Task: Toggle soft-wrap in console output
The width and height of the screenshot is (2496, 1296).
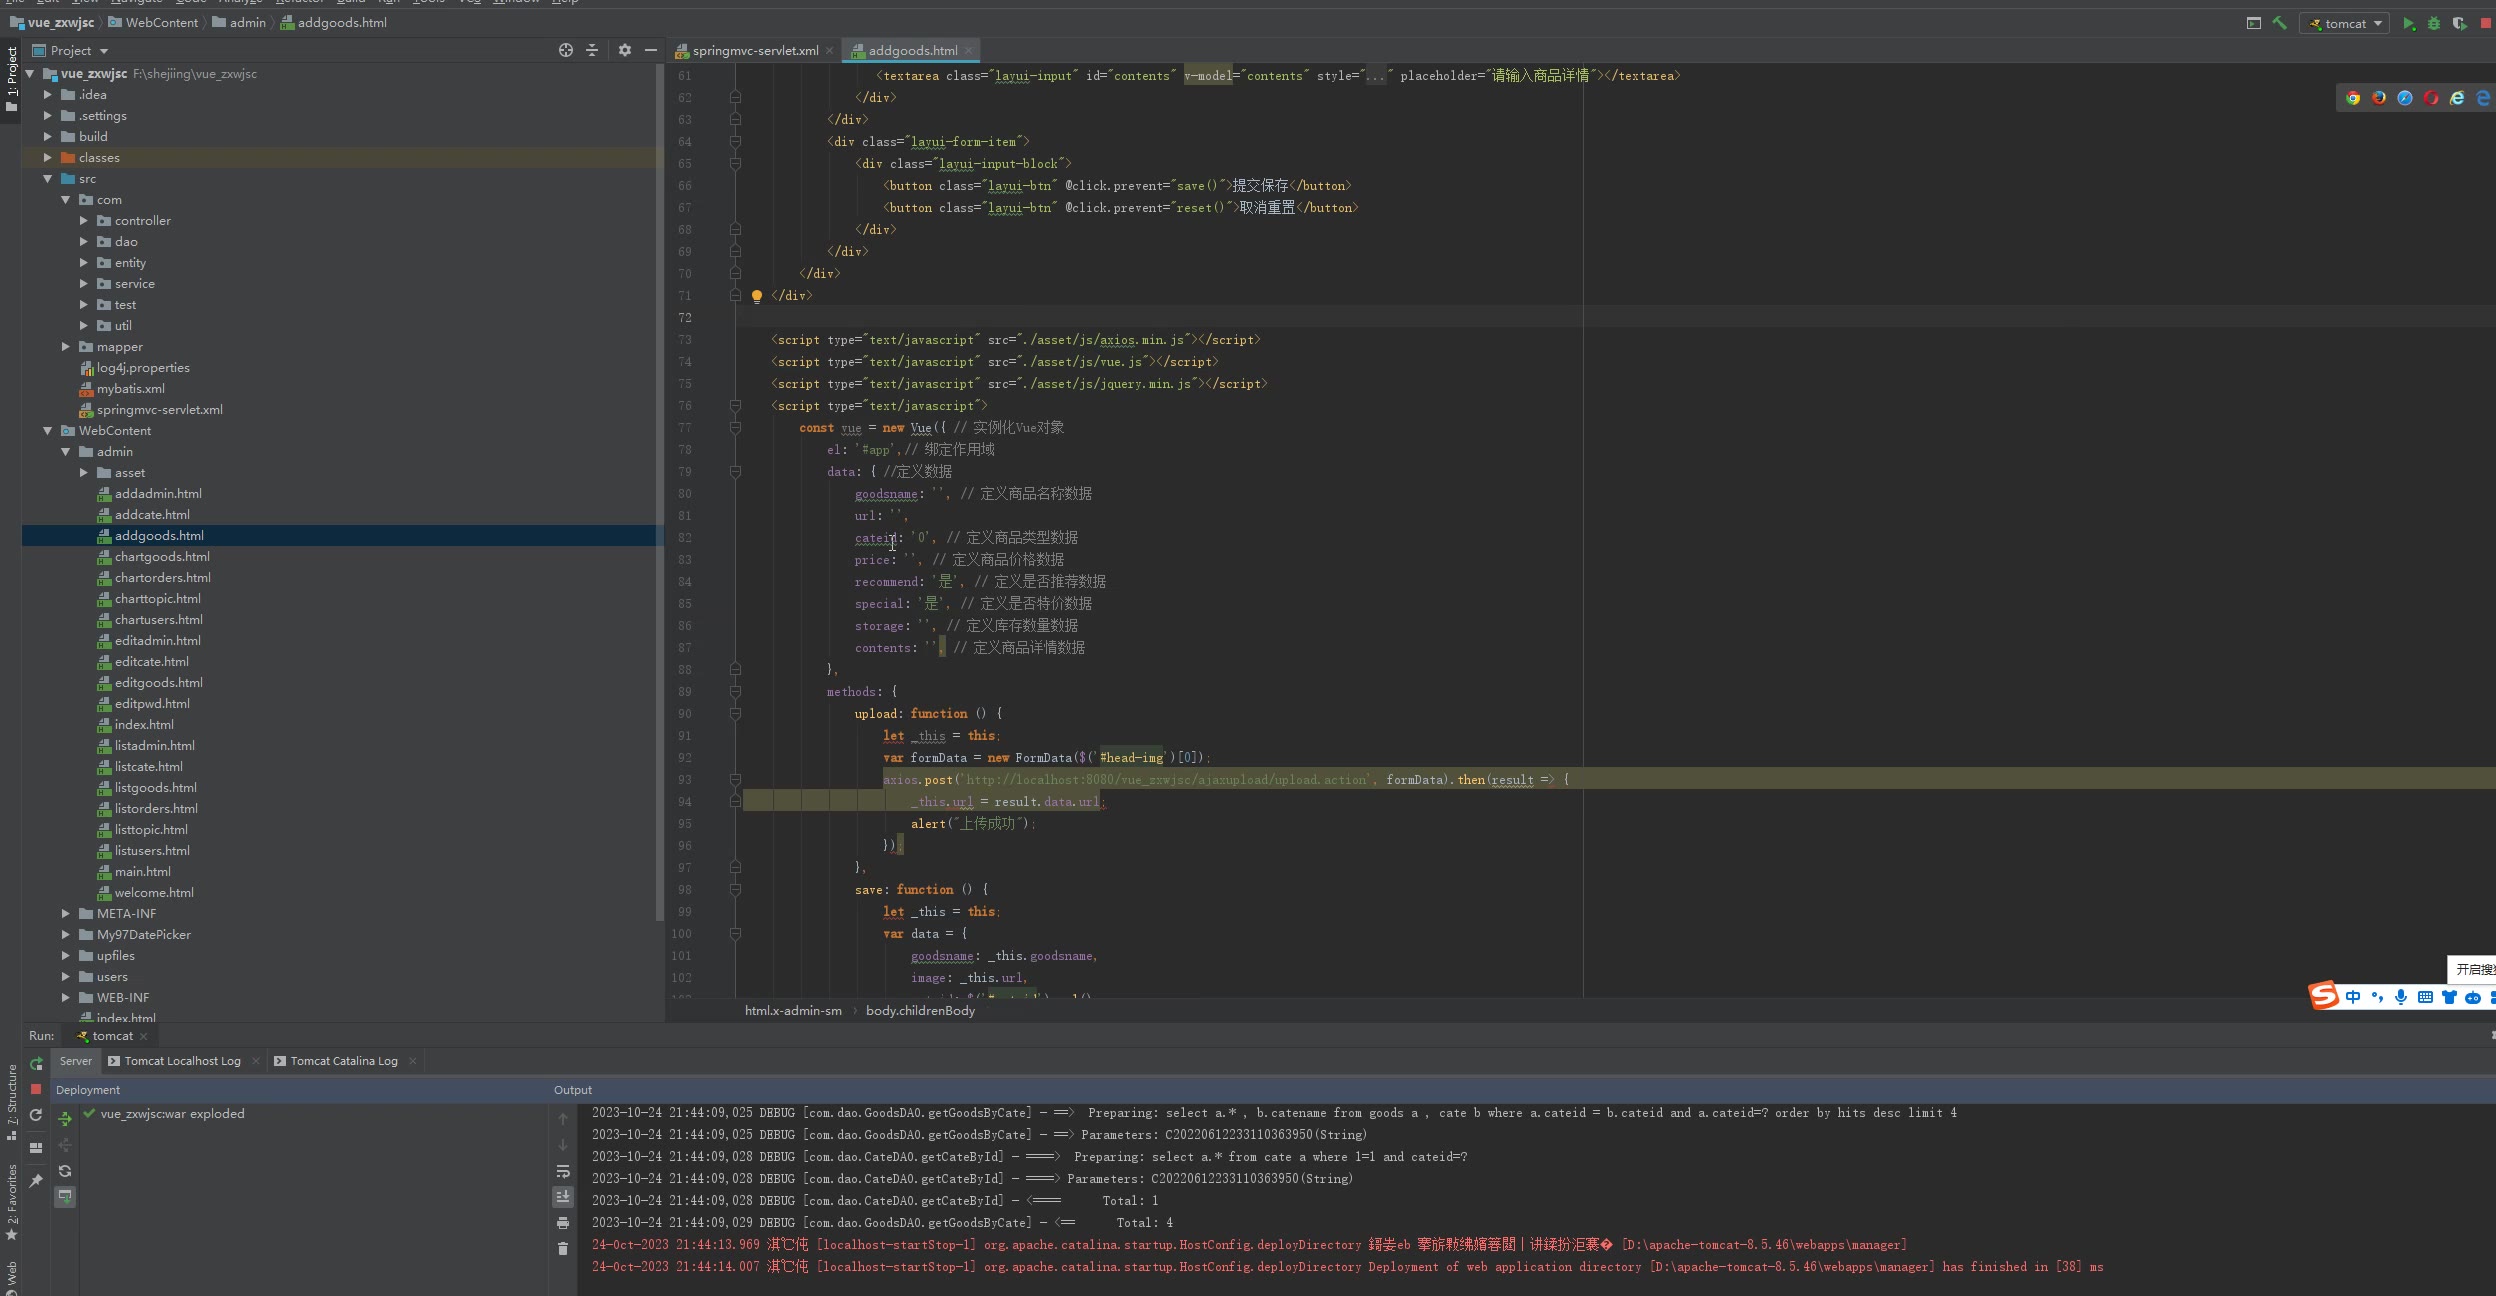Action: (563, 1171)
